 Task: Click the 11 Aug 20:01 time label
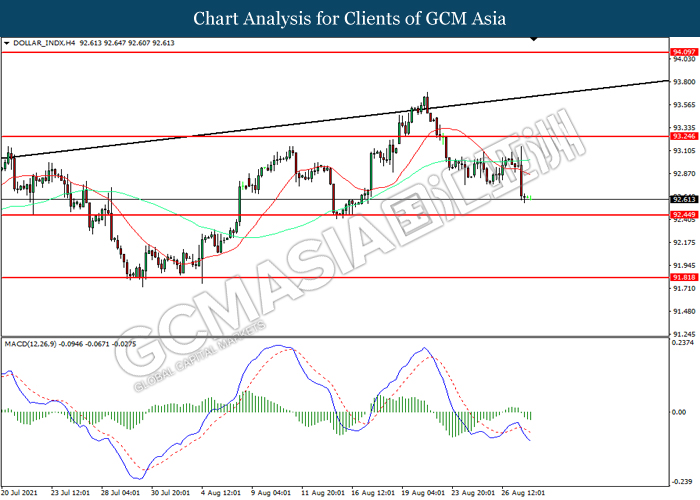(323, 493)
